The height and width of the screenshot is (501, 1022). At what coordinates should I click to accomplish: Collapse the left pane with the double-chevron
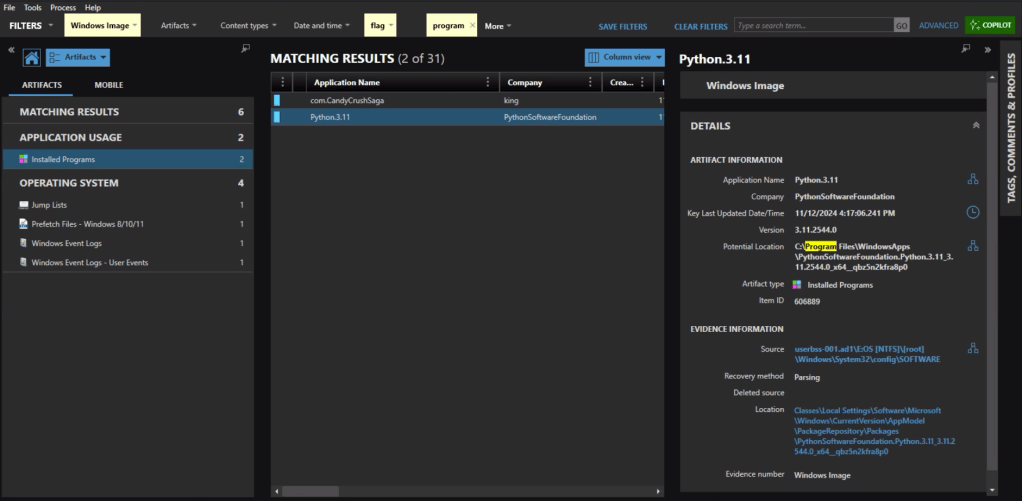11,48
